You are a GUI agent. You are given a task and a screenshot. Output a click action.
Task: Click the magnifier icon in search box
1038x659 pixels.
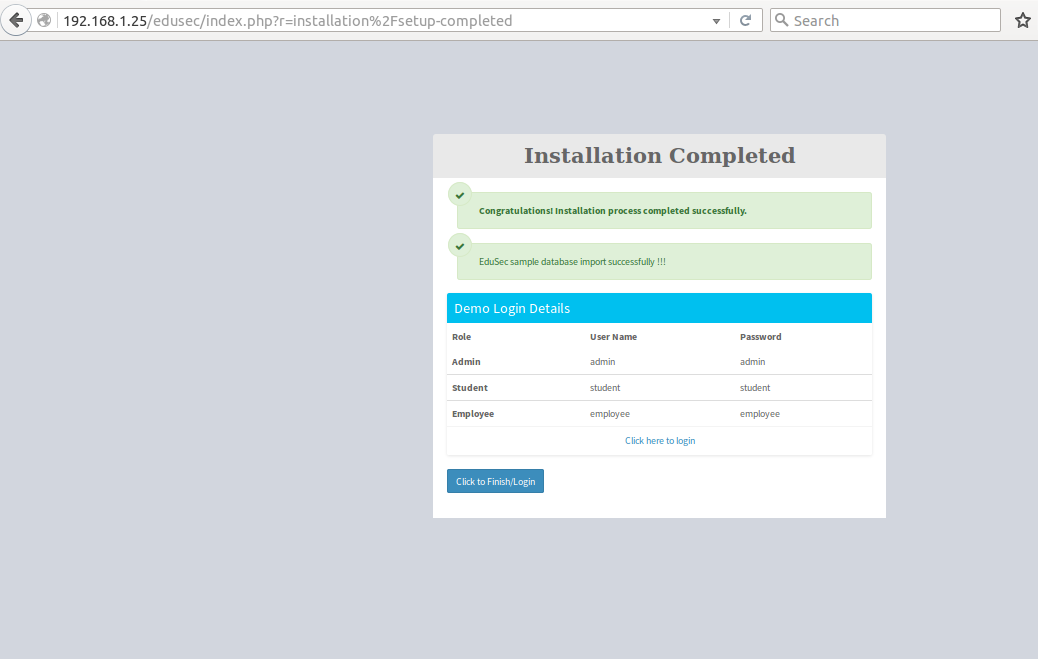pos(782,21)
